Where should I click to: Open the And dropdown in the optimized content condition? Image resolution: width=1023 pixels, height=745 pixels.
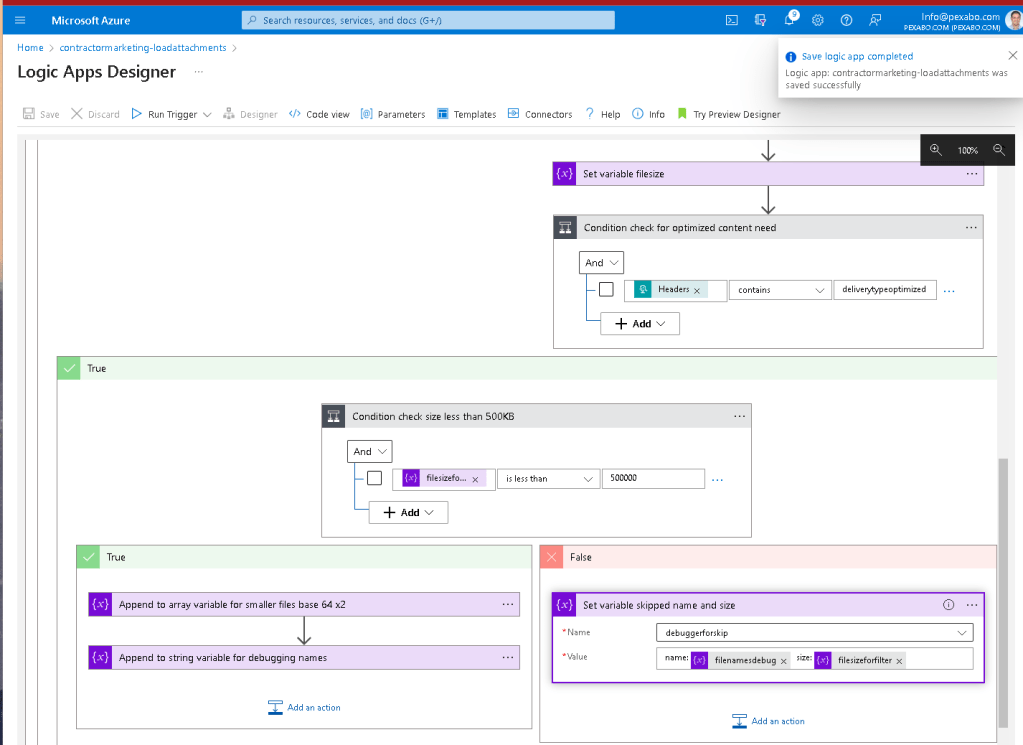(x=602, y=263)
